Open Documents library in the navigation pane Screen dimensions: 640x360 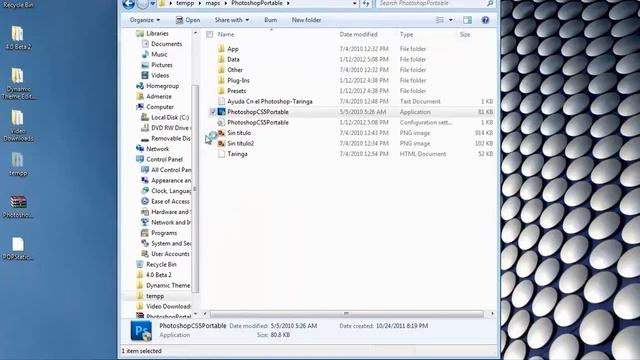point(167,44)
